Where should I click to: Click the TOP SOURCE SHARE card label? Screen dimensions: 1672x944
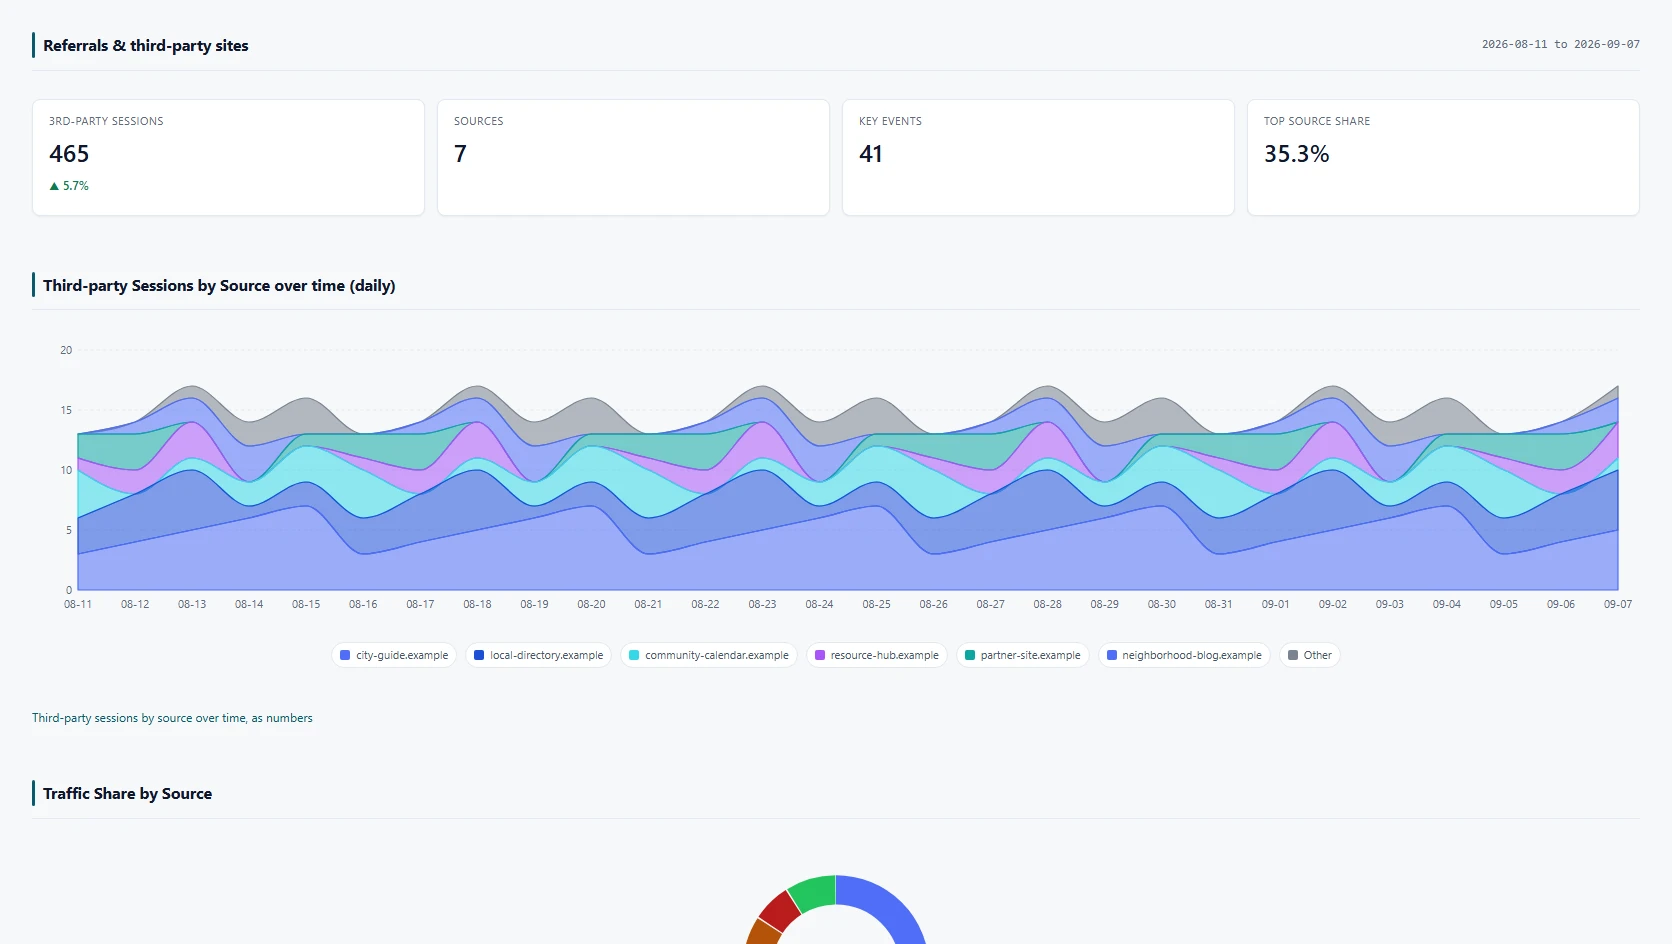pos(1316,121)
